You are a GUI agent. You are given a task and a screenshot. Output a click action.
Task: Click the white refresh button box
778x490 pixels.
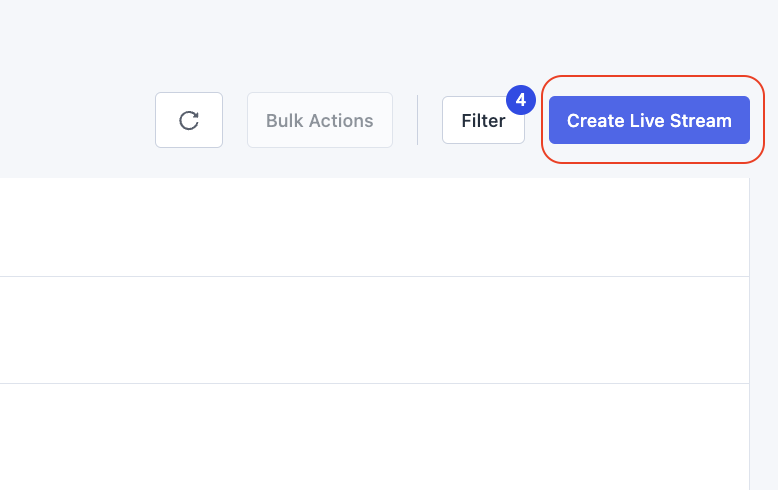click(189, 120)
